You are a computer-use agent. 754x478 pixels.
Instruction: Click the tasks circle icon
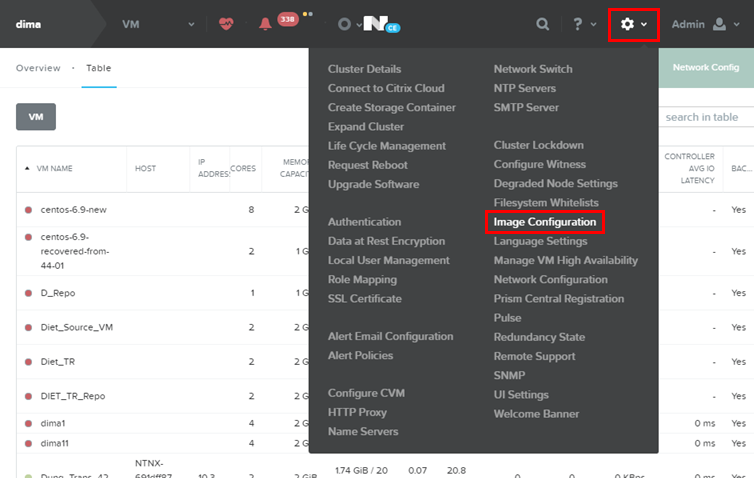(x=345, y=24)
